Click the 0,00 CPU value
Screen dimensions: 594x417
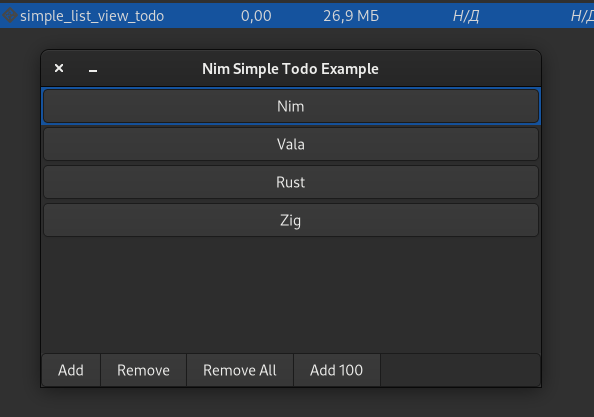[x=256, y=16]
